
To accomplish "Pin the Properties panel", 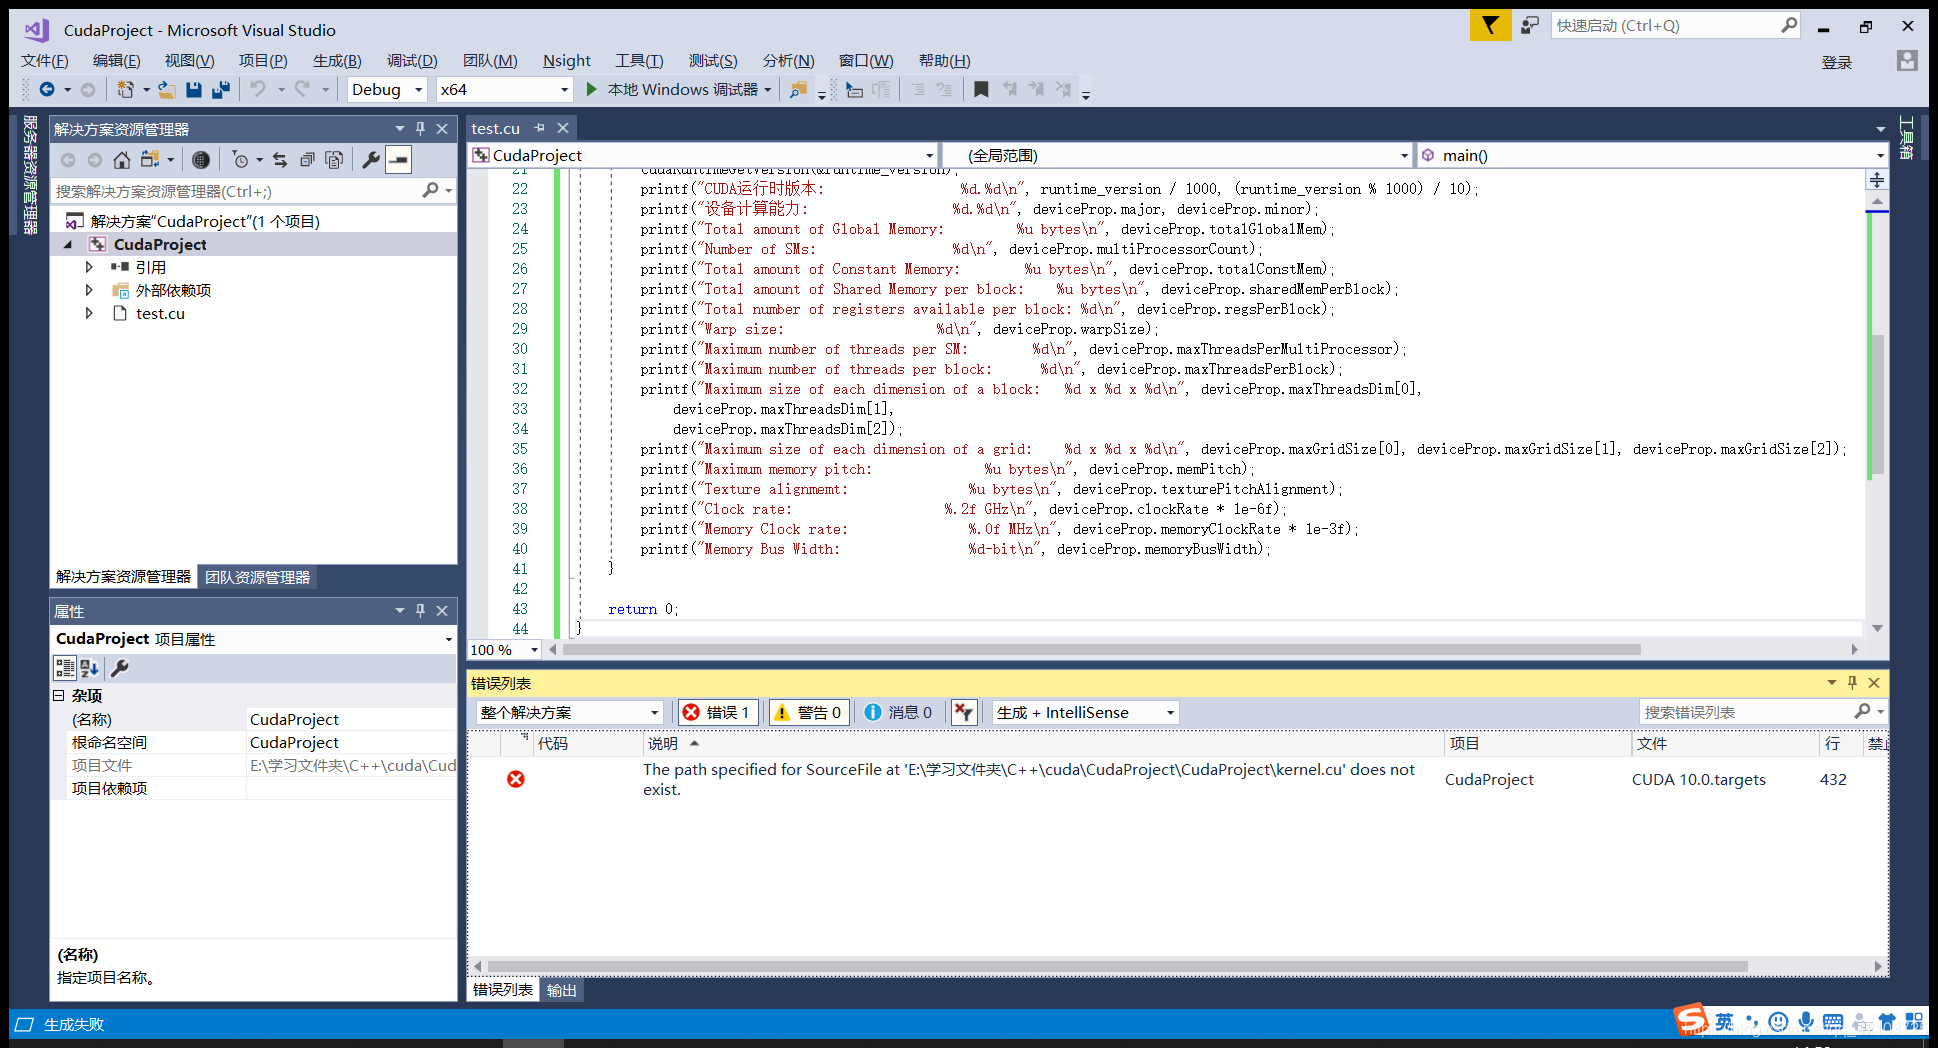I will [x=420, y=611].
